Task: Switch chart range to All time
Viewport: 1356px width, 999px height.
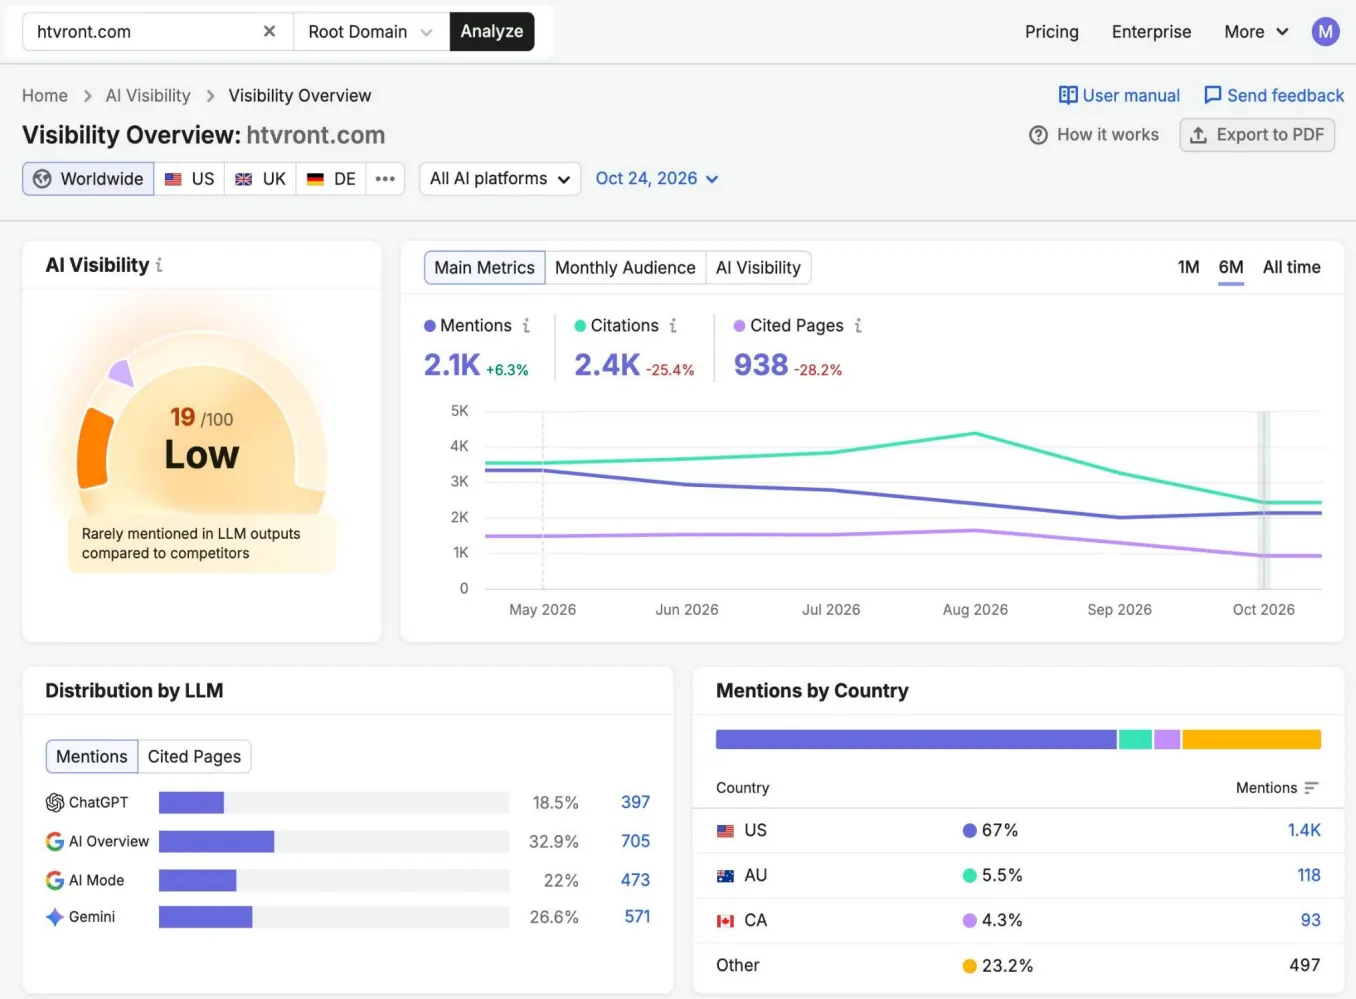Action: [1291, 267]
